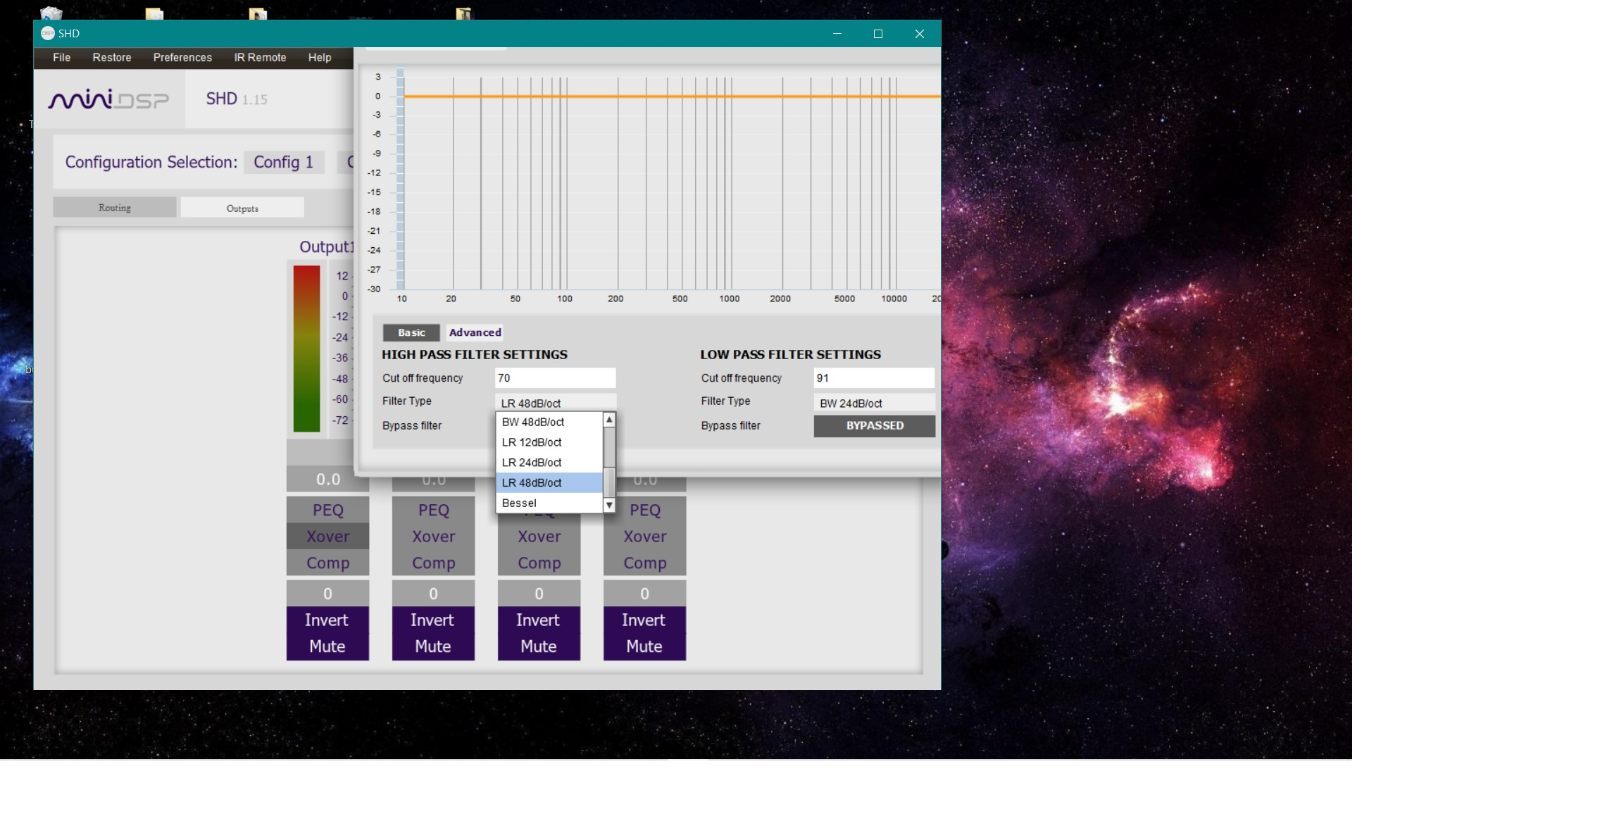
Task: Click the filter list scroll up arrow
Action: 609,420
